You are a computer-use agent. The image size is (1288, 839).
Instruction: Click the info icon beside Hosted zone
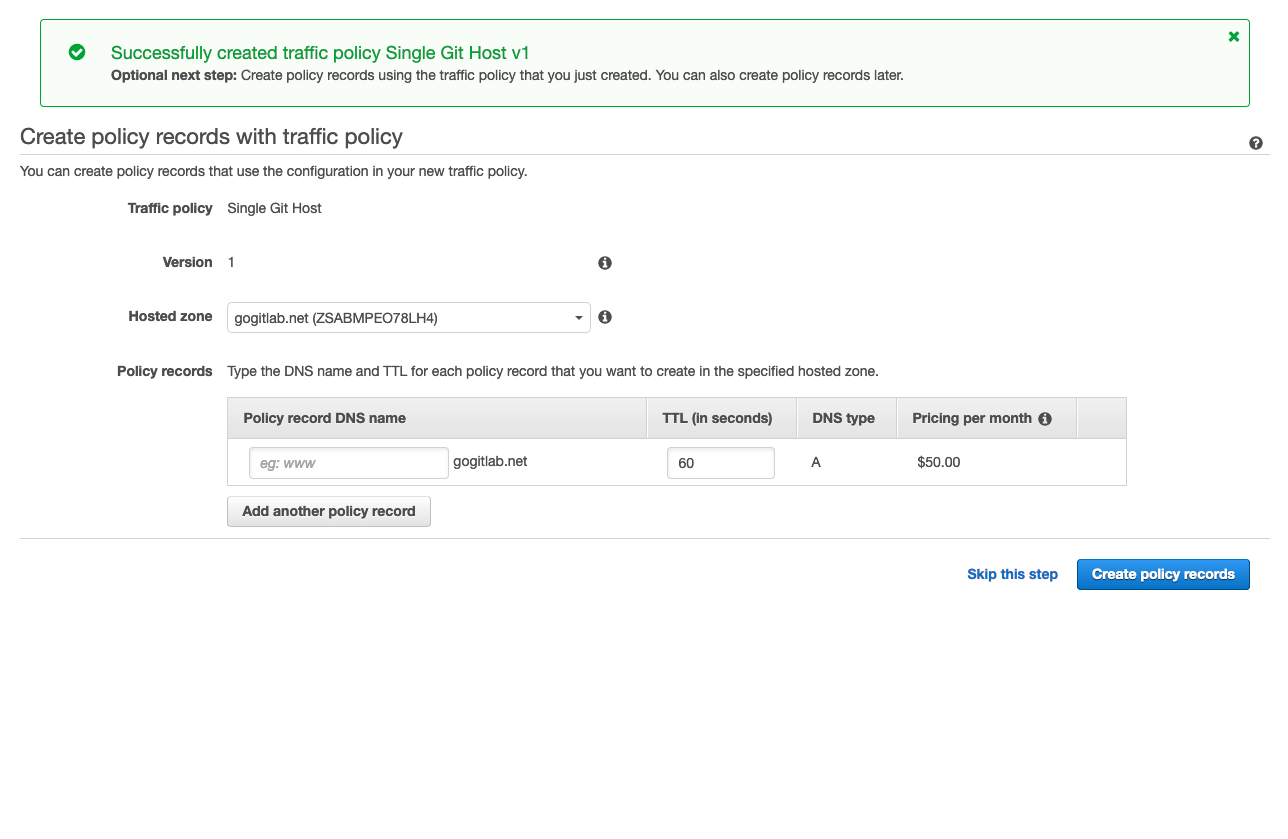pyautogui.click(x=604, y=316)
